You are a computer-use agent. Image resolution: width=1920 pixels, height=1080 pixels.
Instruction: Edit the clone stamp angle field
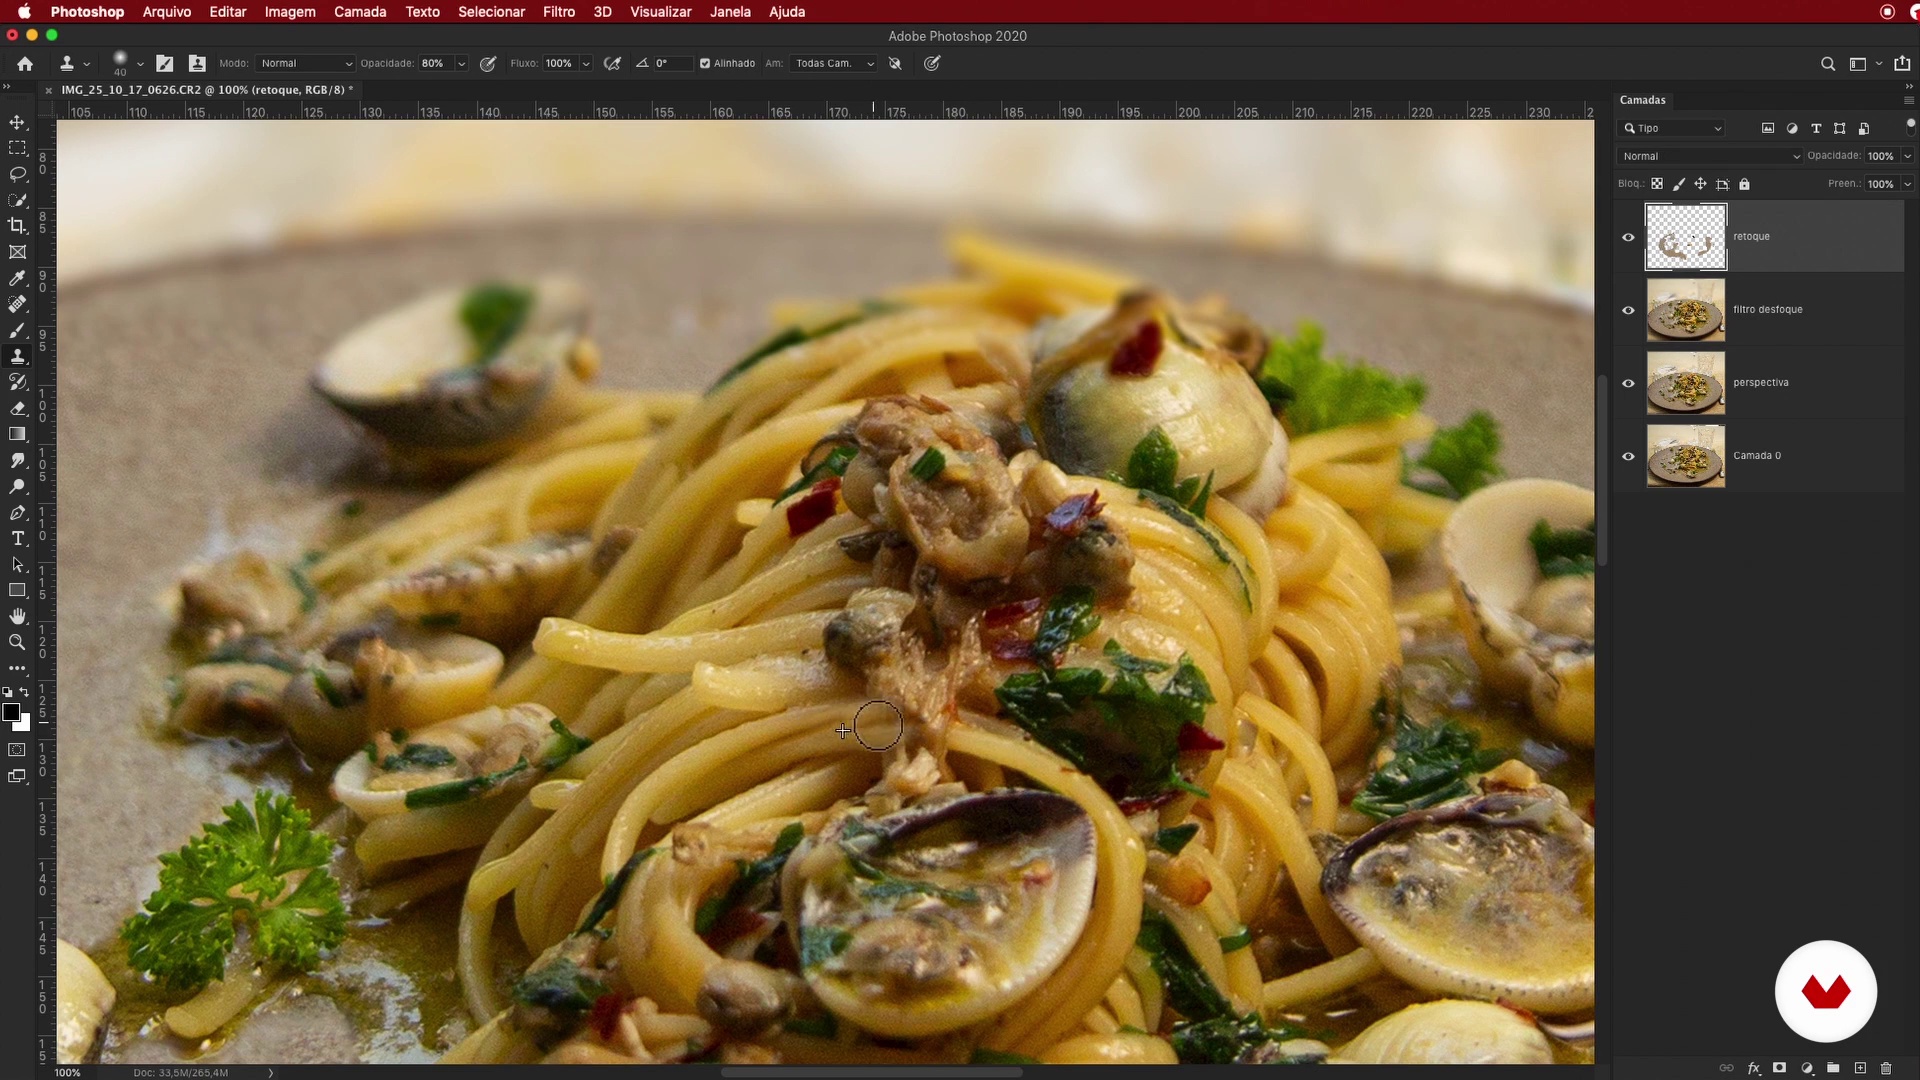coord(672,63)
